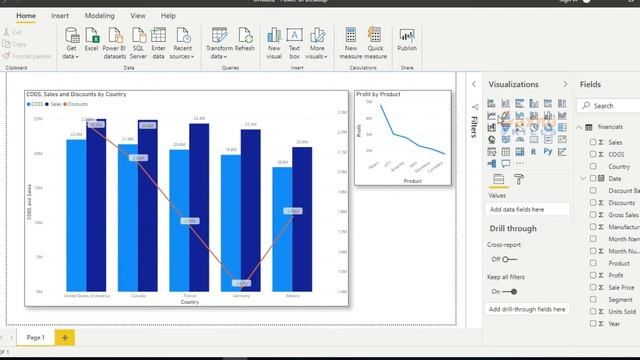Select the Stacked area chart visual
640x360 pixels.
click(520, 116)
